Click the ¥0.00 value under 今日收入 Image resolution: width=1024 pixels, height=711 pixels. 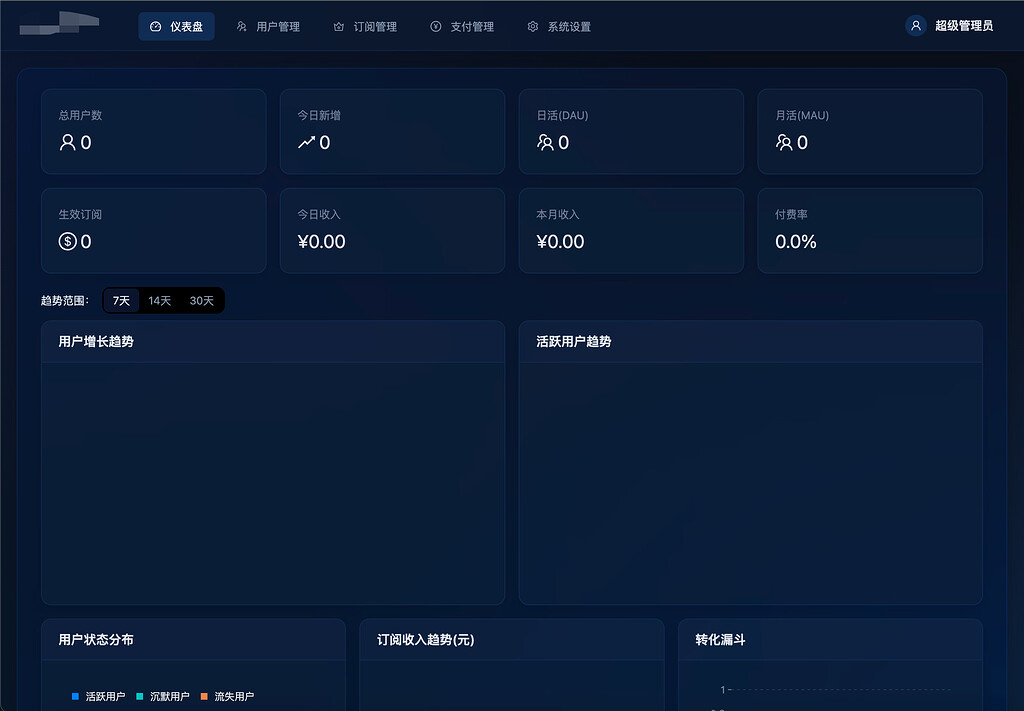click(x=321, y=242)
